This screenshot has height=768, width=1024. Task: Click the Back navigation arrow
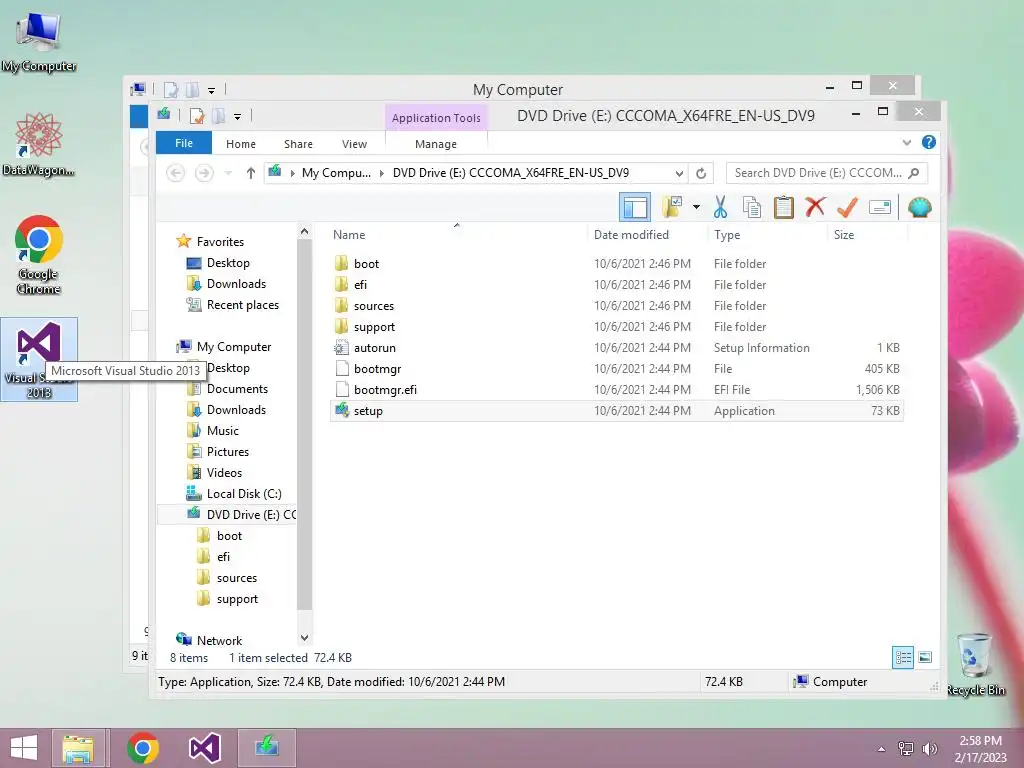(x=175, y=173)
